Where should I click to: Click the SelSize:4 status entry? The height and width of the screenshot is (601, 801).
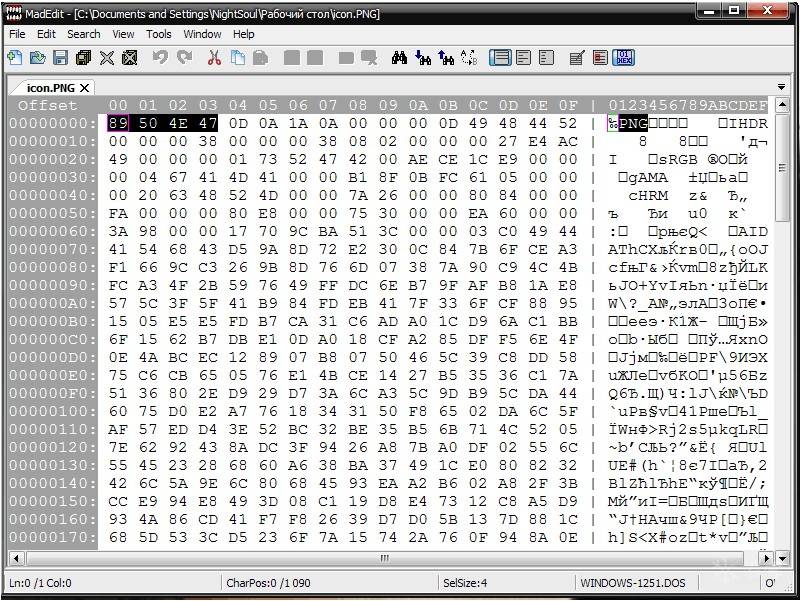(465, 583)
